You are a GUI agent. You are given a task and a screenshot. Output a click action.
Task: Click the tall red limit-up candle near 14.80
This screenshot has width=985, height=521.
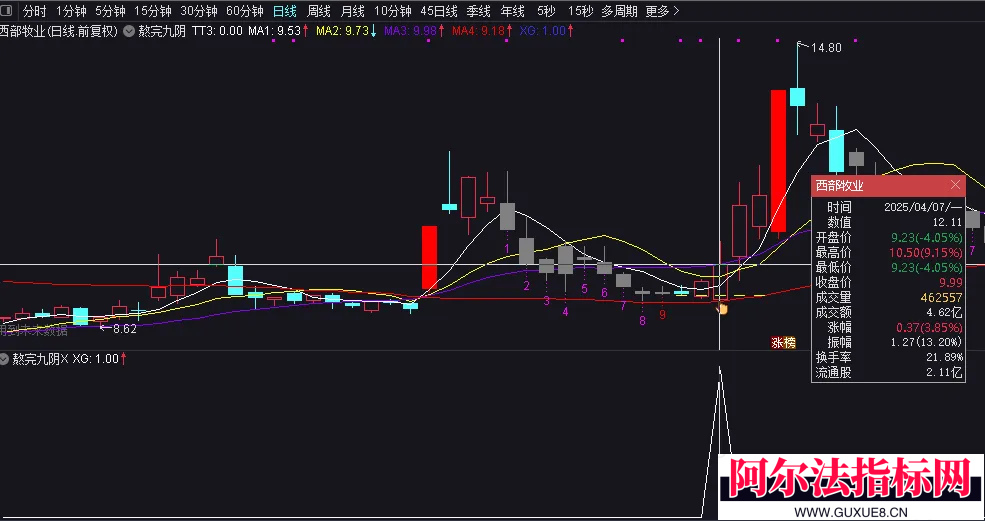(778, 161)
